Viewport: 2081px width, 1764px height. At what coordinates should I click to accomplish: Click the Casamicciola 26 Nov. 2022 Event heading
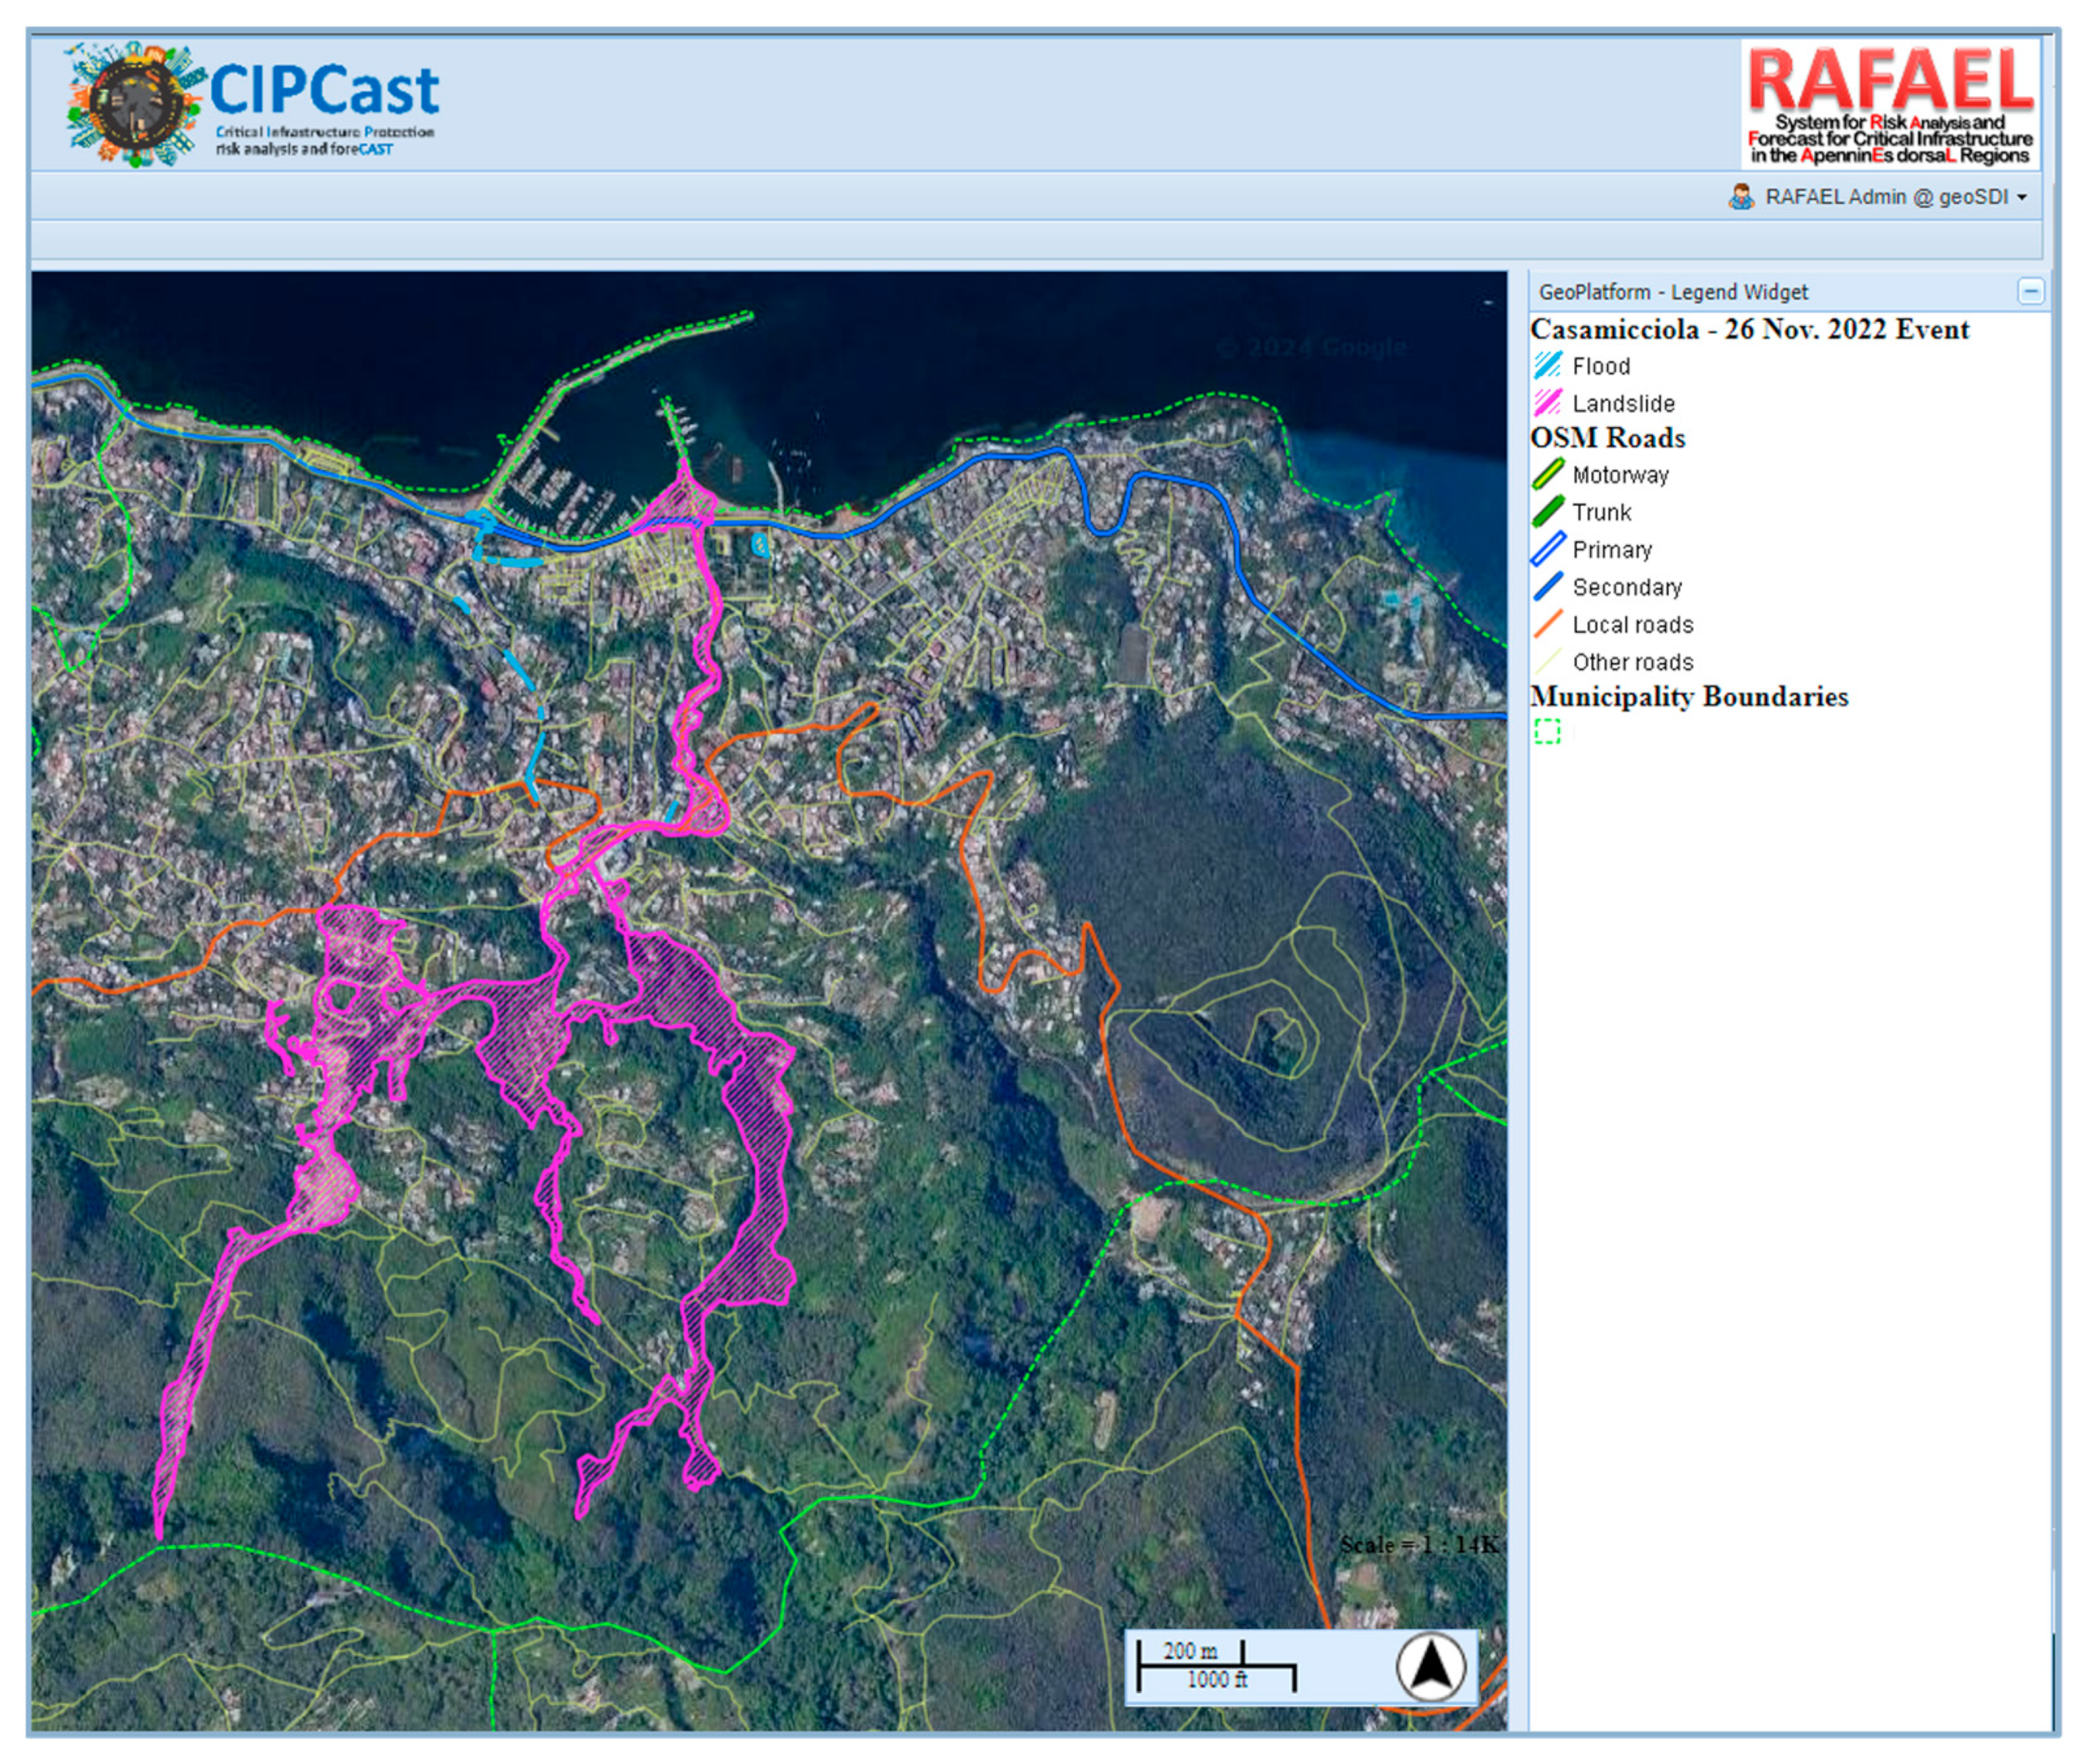click(1749, 330)
